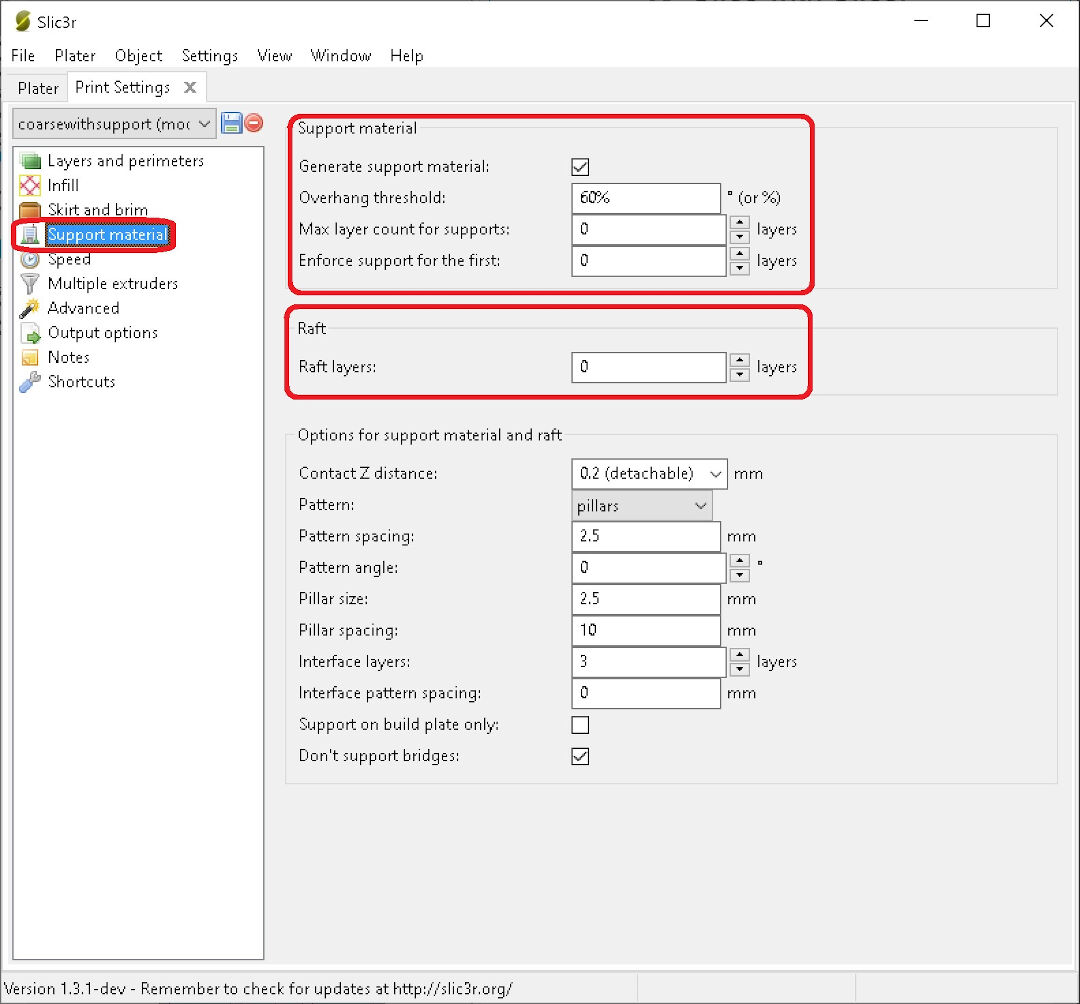Decrease Enforce support for the first layers
Screen dimensions: 1080x1004
[739, 268]
